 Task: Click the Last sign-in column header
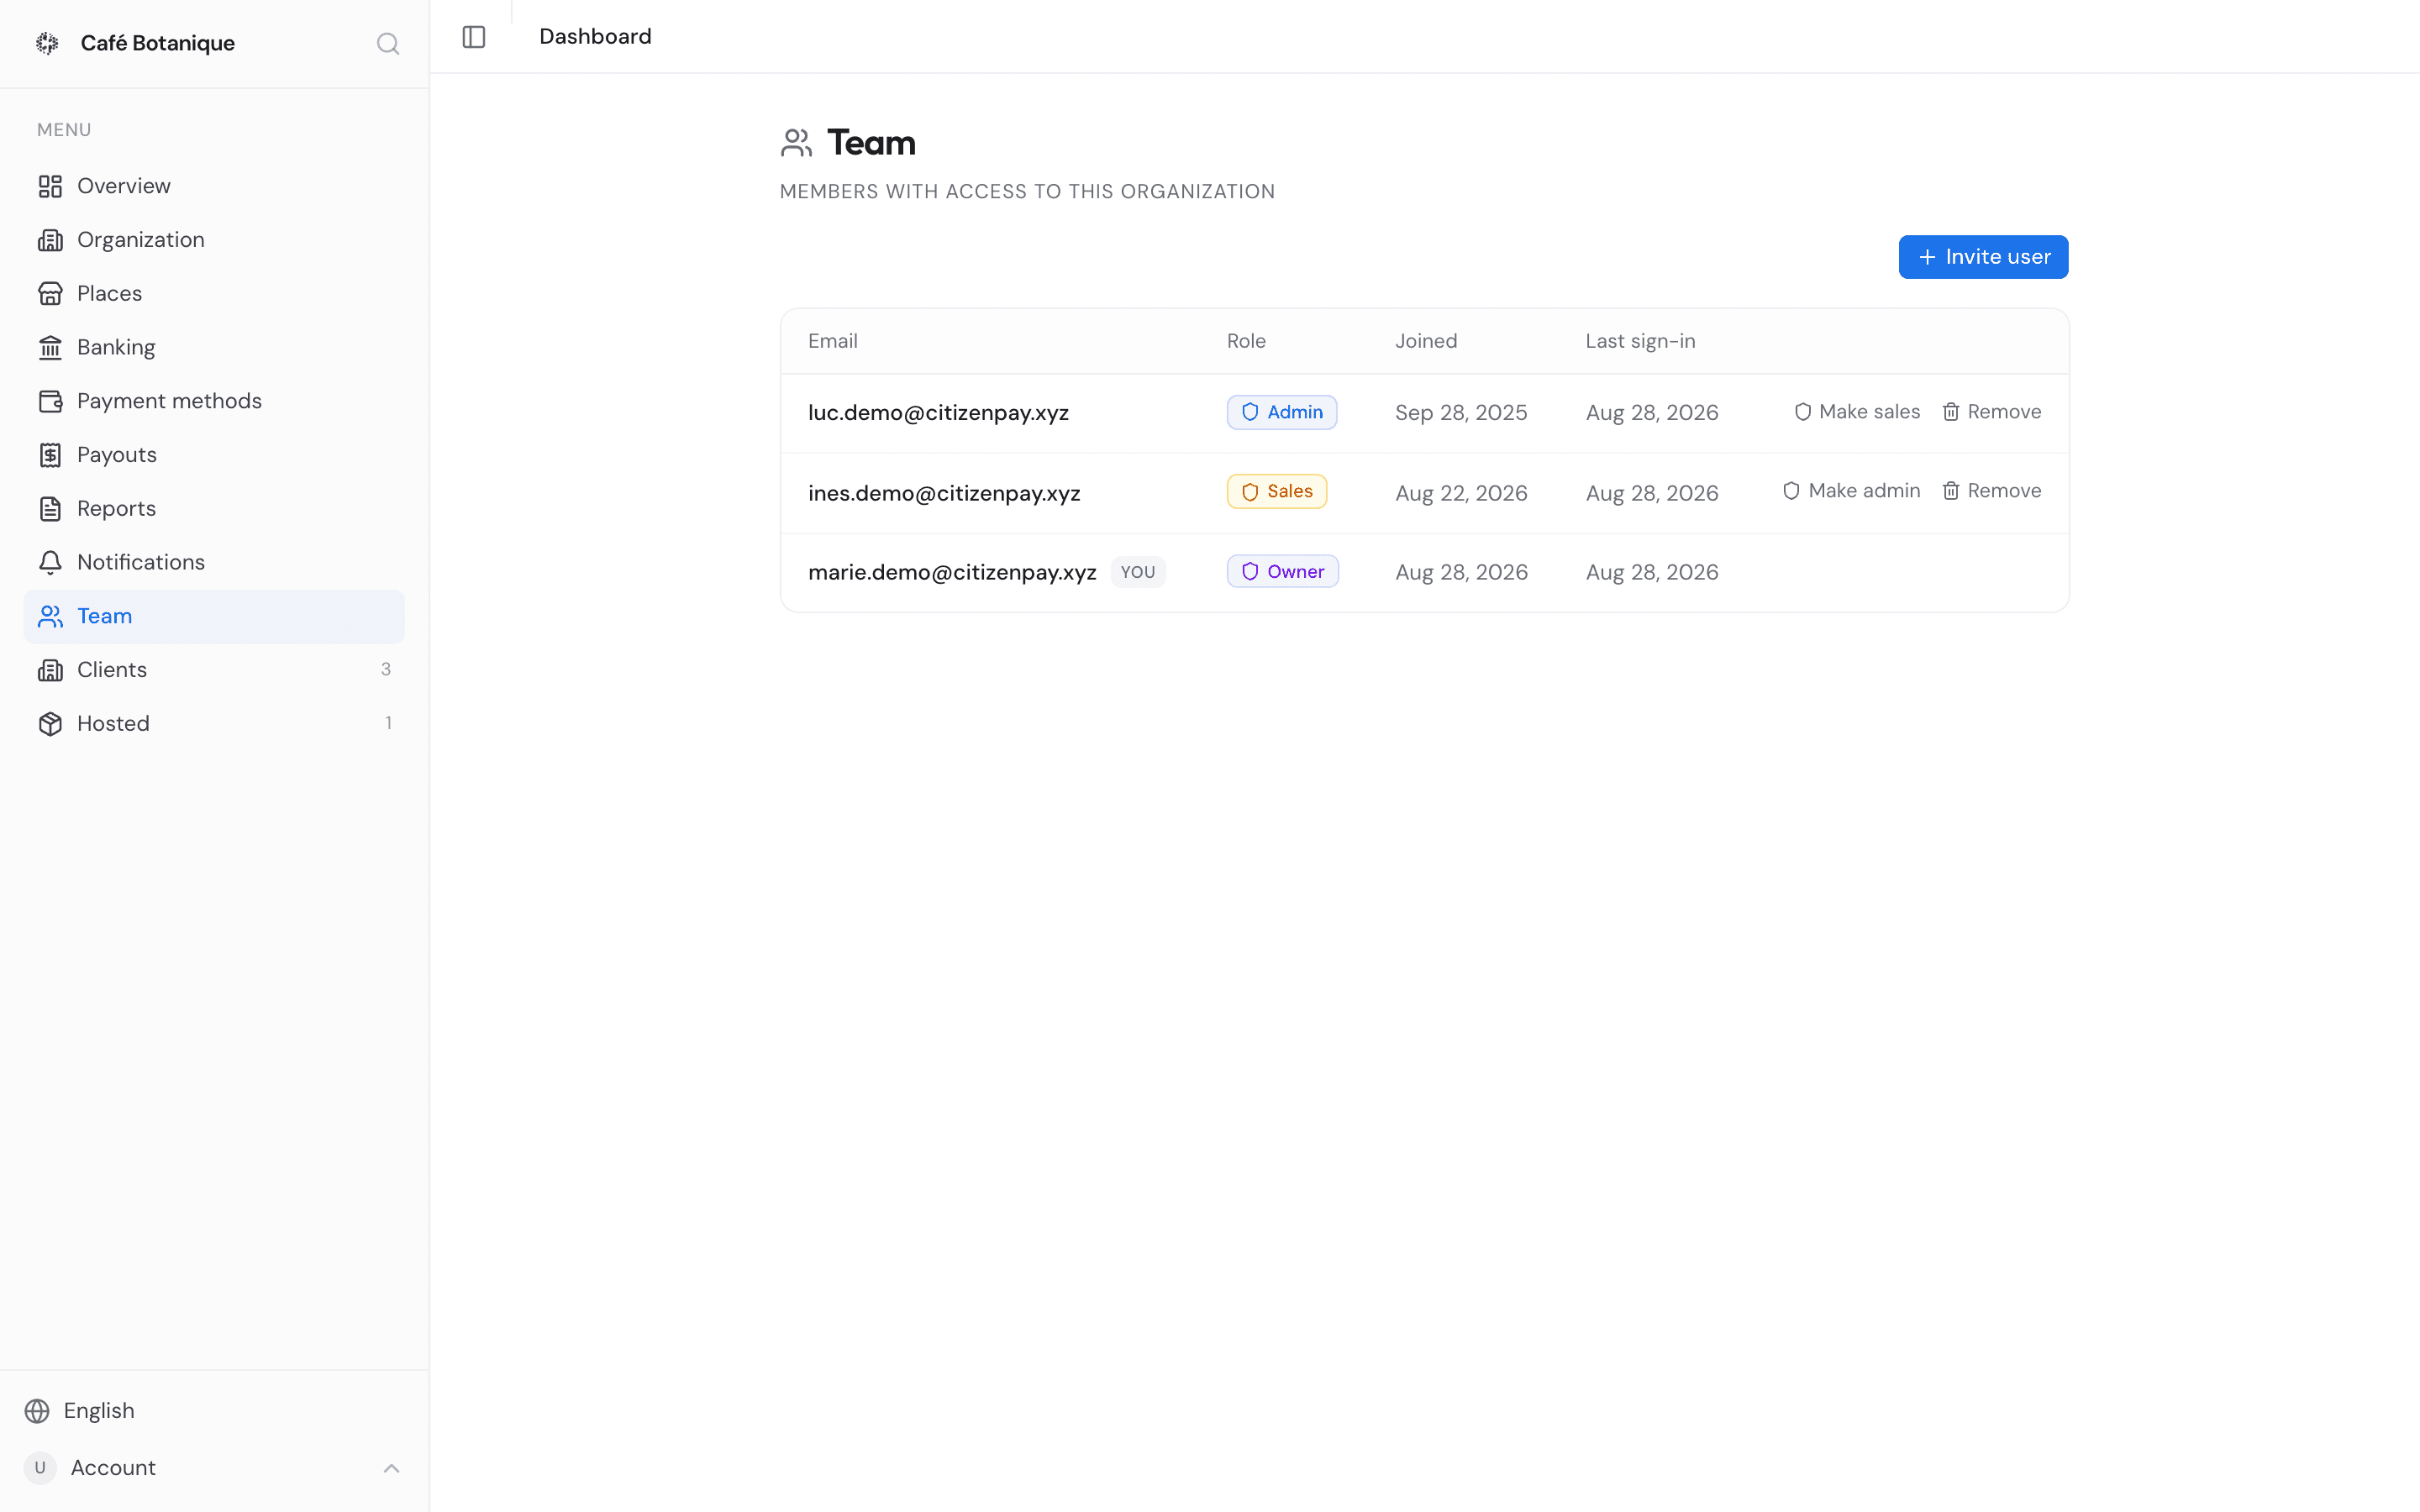click(x=1640, y=341)
